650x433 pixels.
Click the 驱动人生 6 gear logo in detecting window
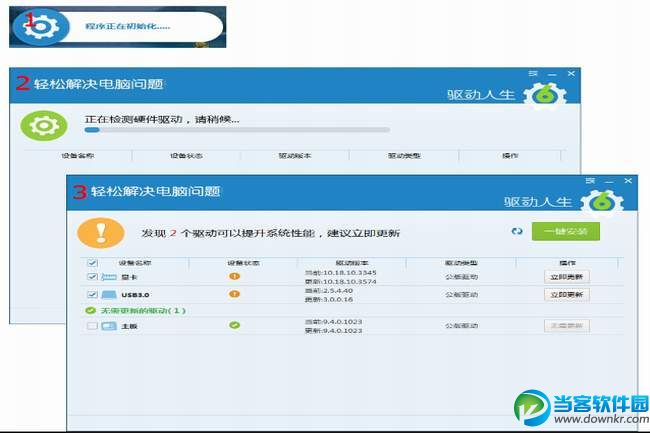pos(545,96)
